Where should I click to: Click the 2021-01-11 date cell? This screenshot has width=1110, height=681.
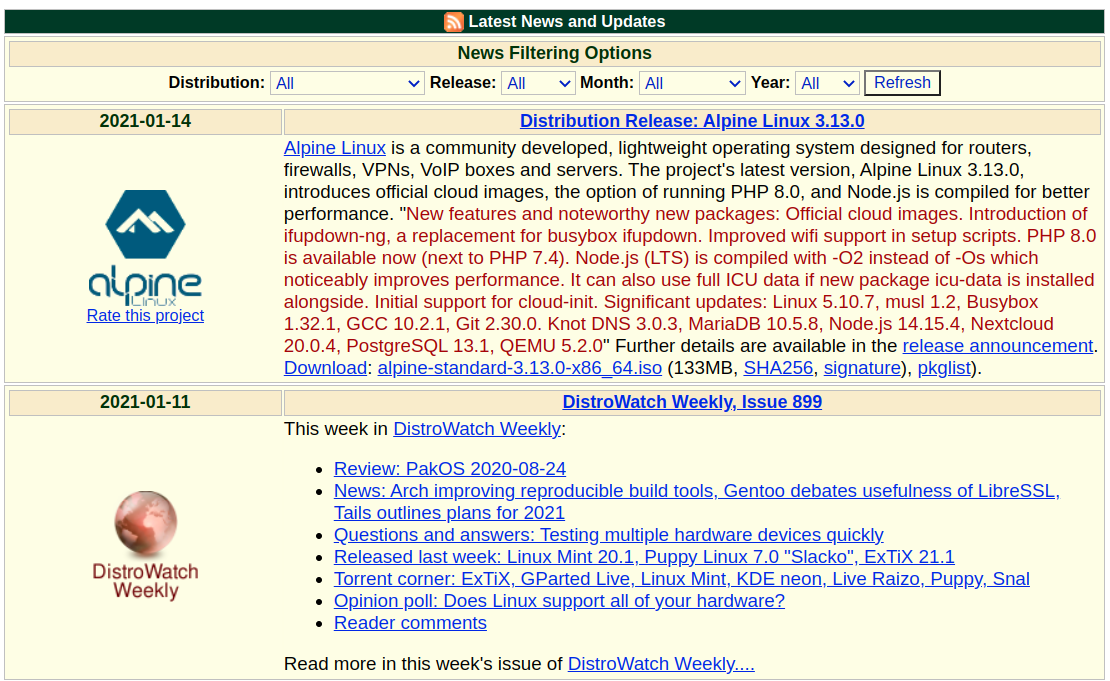pyautogui.click(x=145, y=402)
